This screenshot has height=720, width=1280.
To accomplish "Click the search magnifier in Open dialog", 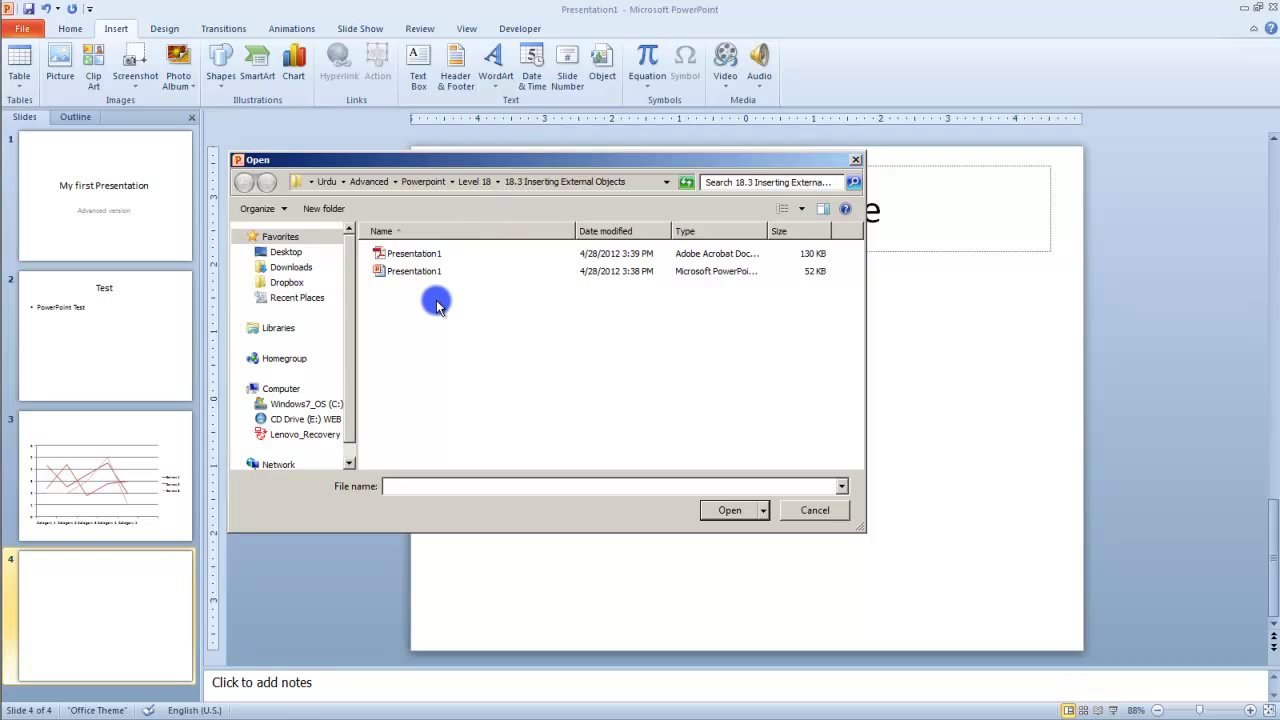I will [x=853, y=182].
